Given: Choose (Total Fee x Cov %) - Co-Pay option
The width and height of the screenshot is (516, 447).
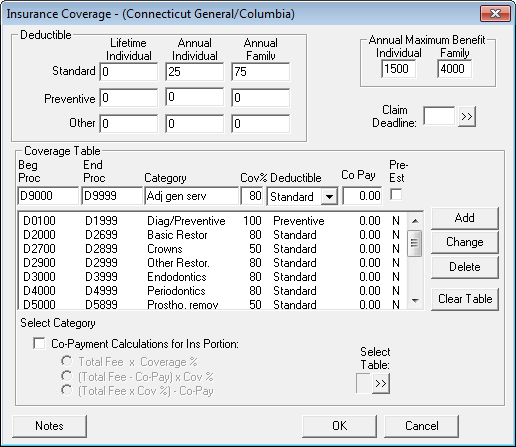Looking at the screenshot, I should 67,390.
